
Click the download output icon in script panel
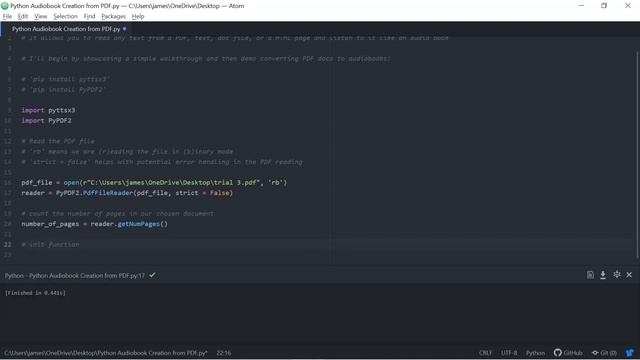click(603, 275)
